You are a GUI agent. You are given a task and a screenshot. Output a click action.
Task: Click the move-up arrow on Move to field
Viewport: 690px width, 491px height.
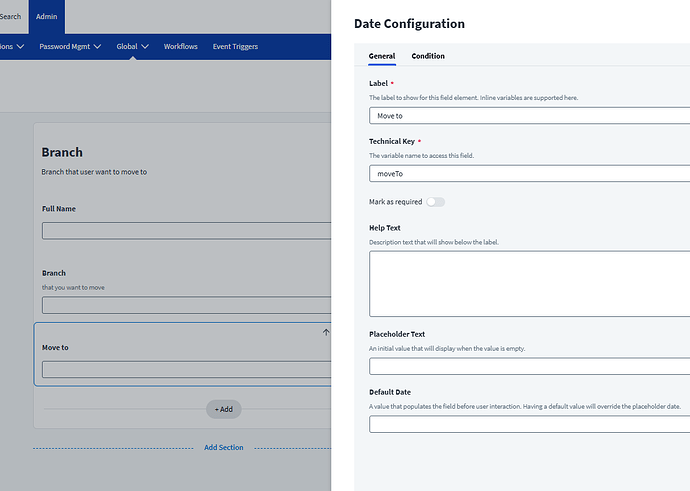(x=326, y=332)
